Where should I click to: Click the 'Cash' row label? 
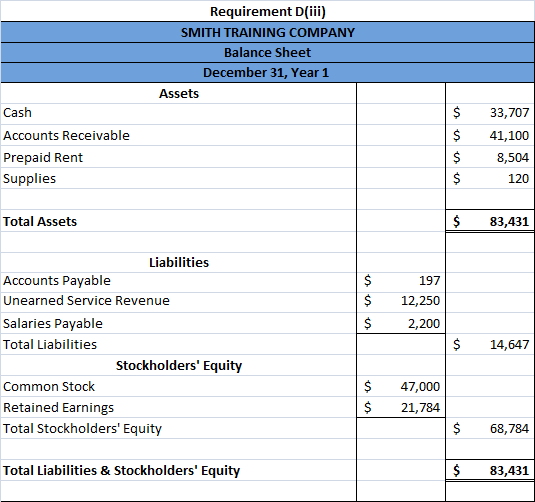click(x=17, y=113)
